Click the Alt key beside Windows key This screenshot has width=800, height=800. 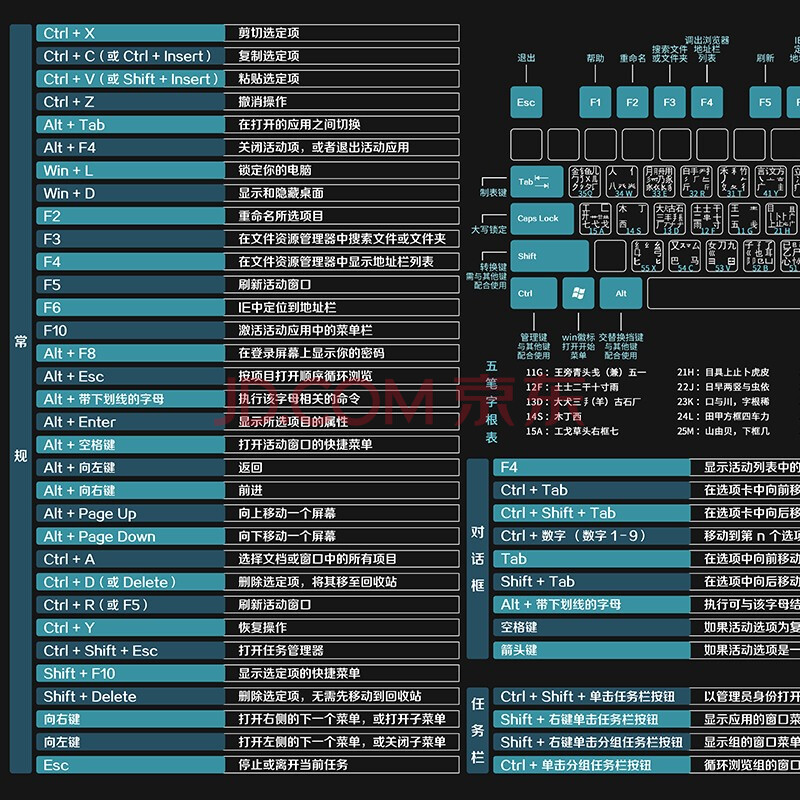621,293
